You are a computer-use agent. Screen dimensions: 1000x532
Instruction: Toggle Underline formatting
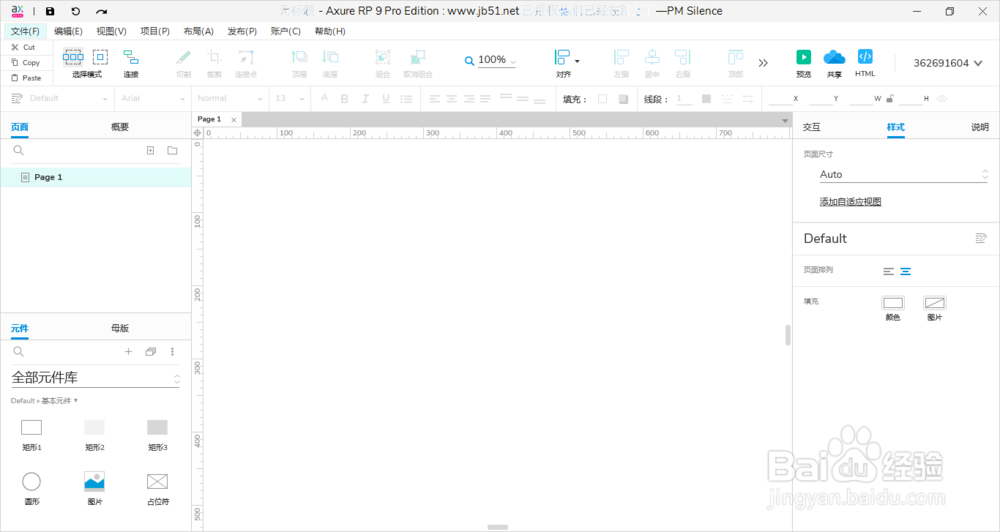coord(386,98)
